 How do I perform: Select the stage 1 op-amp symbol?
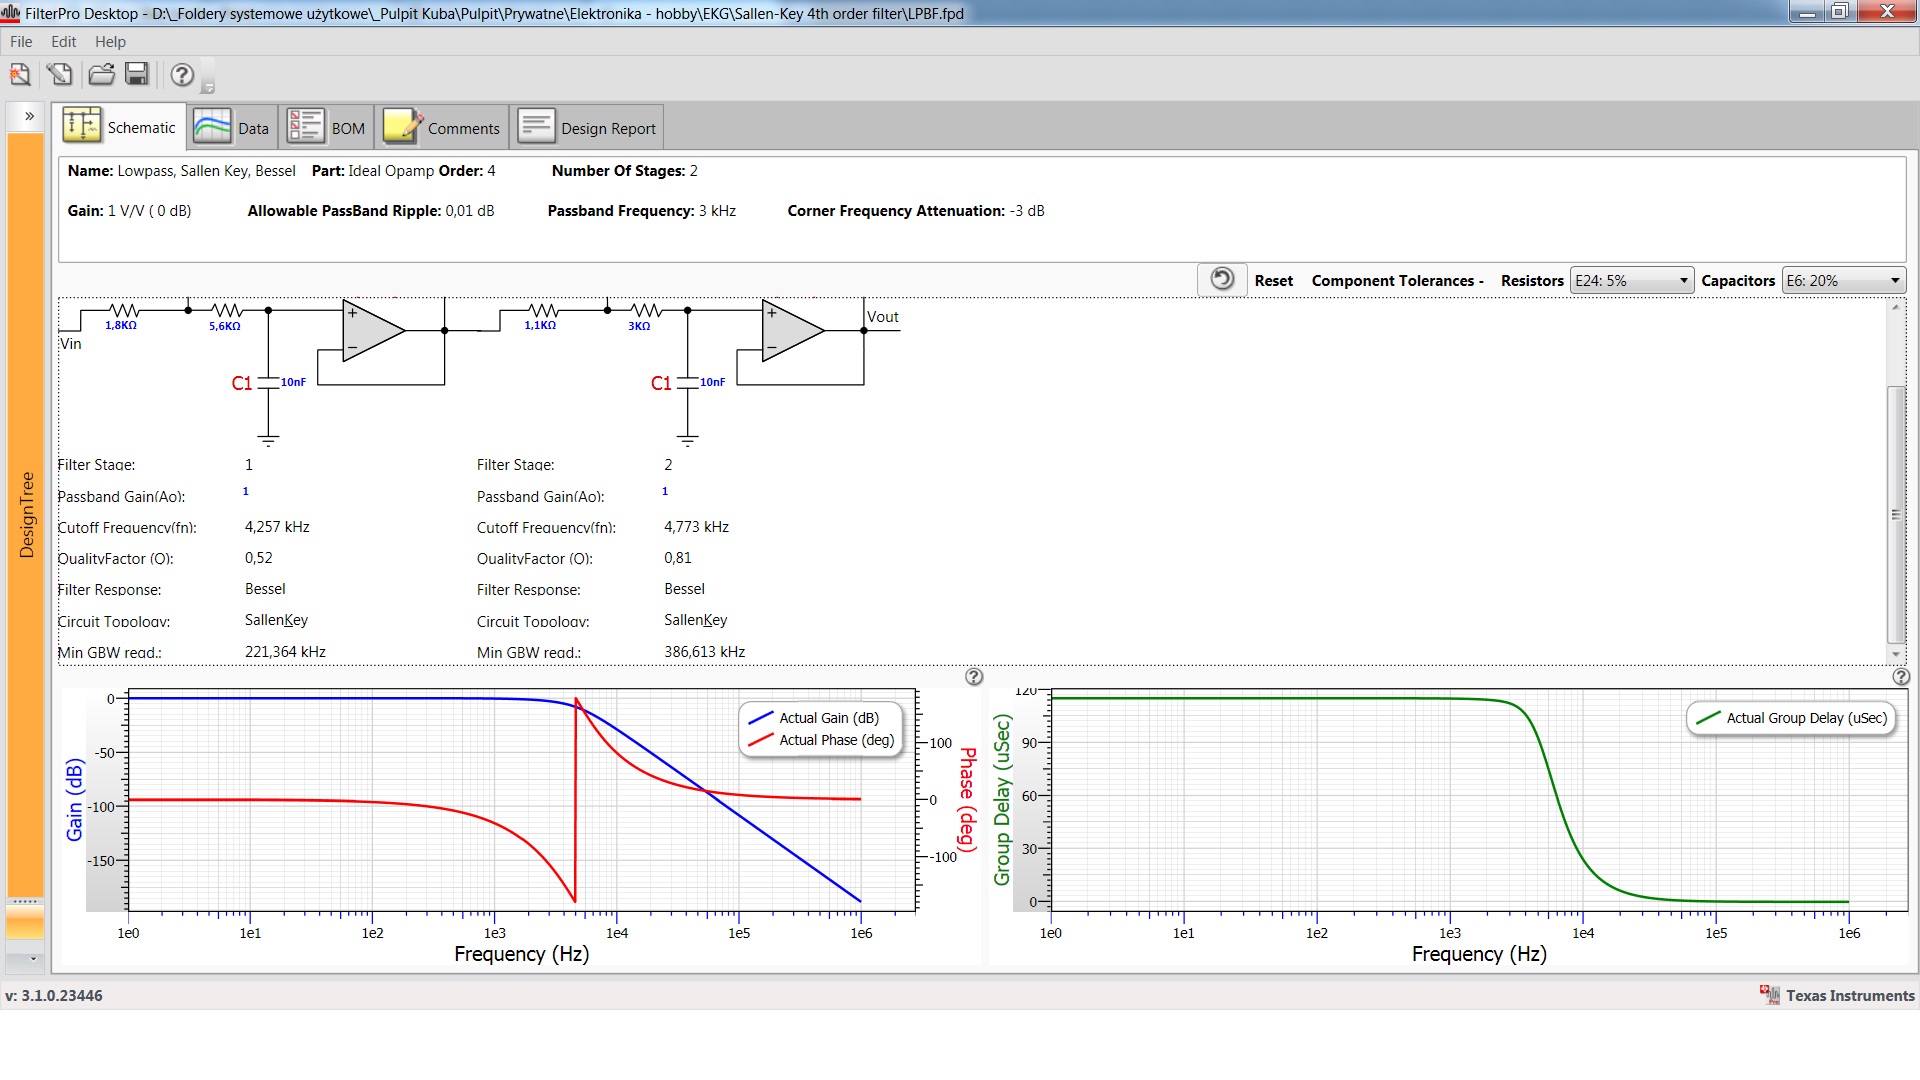pyautogui.click(x=373, y=330)
